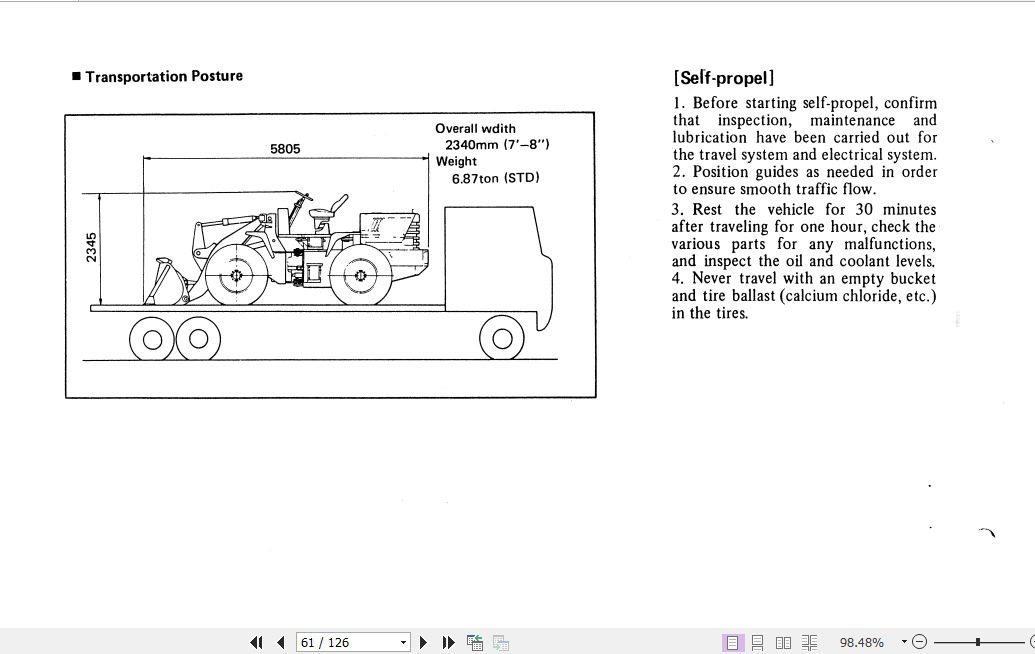Click the zoom out minus button

tap(919, 641)
